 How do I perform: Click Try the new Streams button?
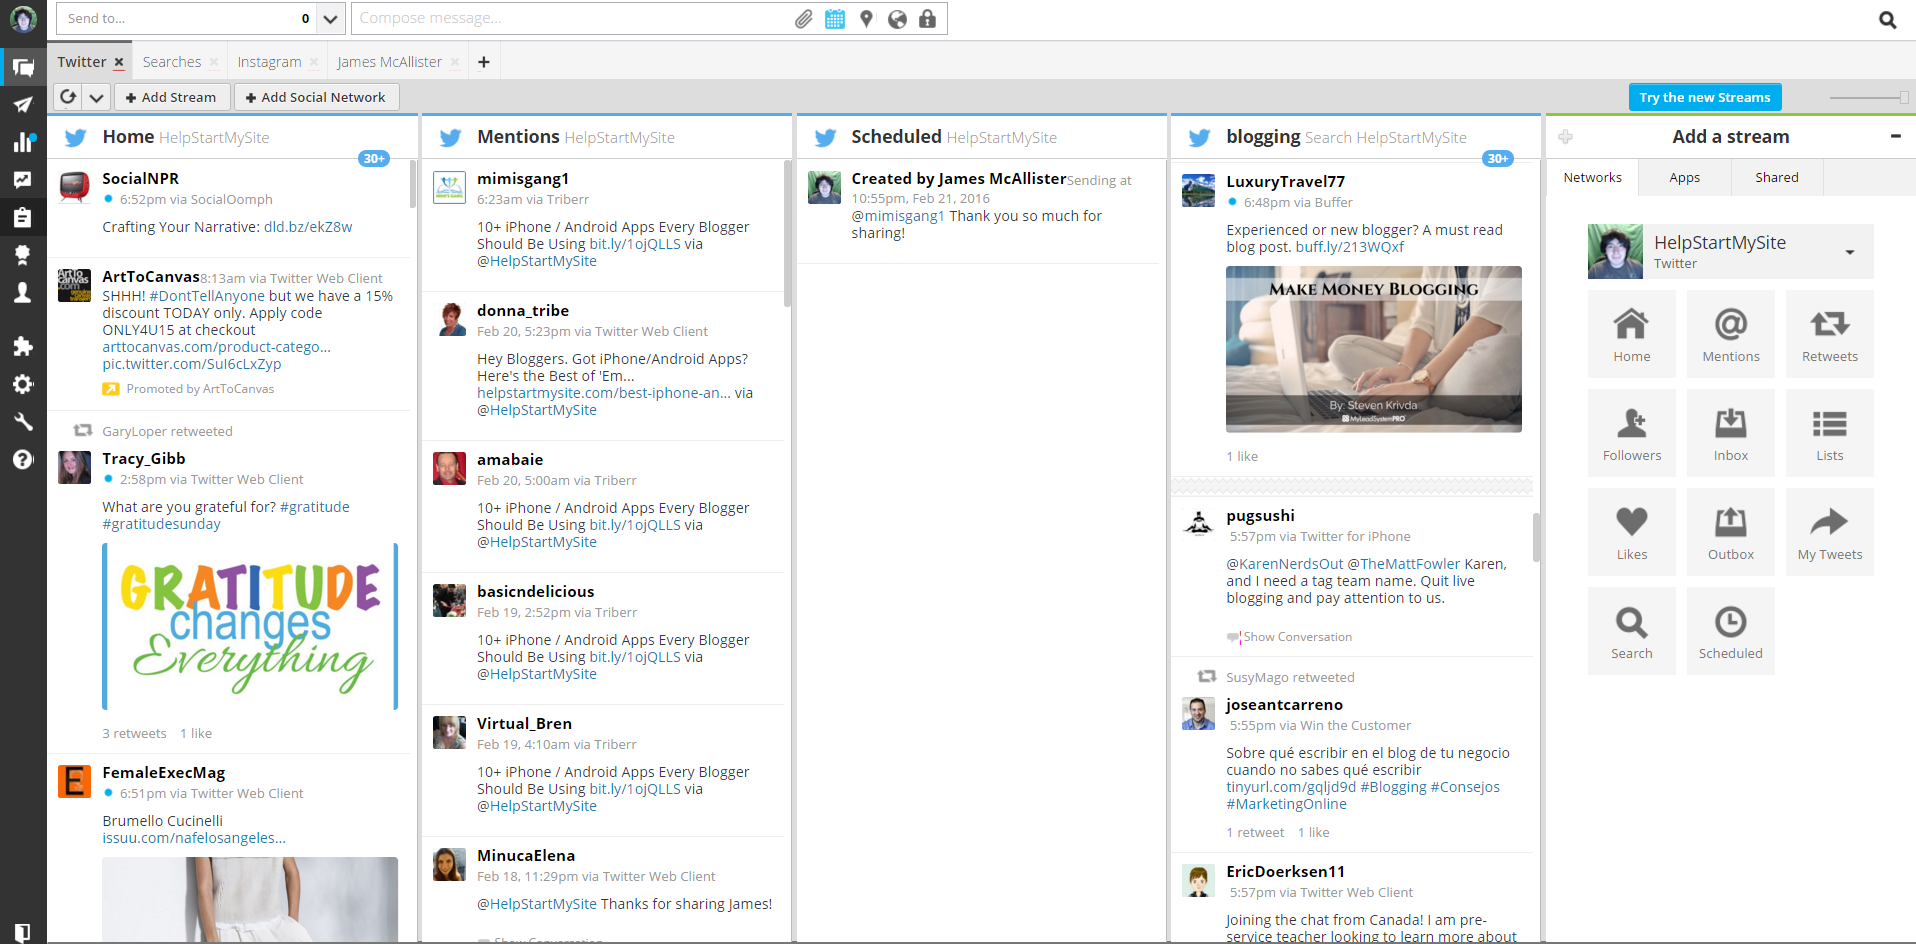tap(1705, 97)
